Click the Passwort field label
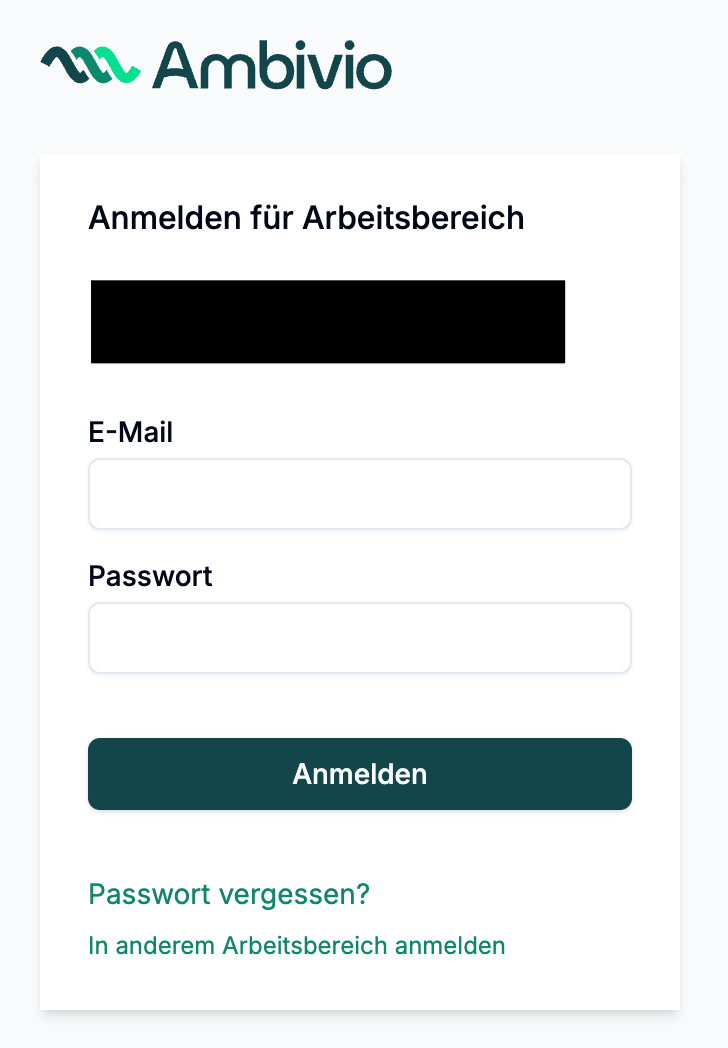Viewport: 728px width, 1048px height. click(151, 577)
